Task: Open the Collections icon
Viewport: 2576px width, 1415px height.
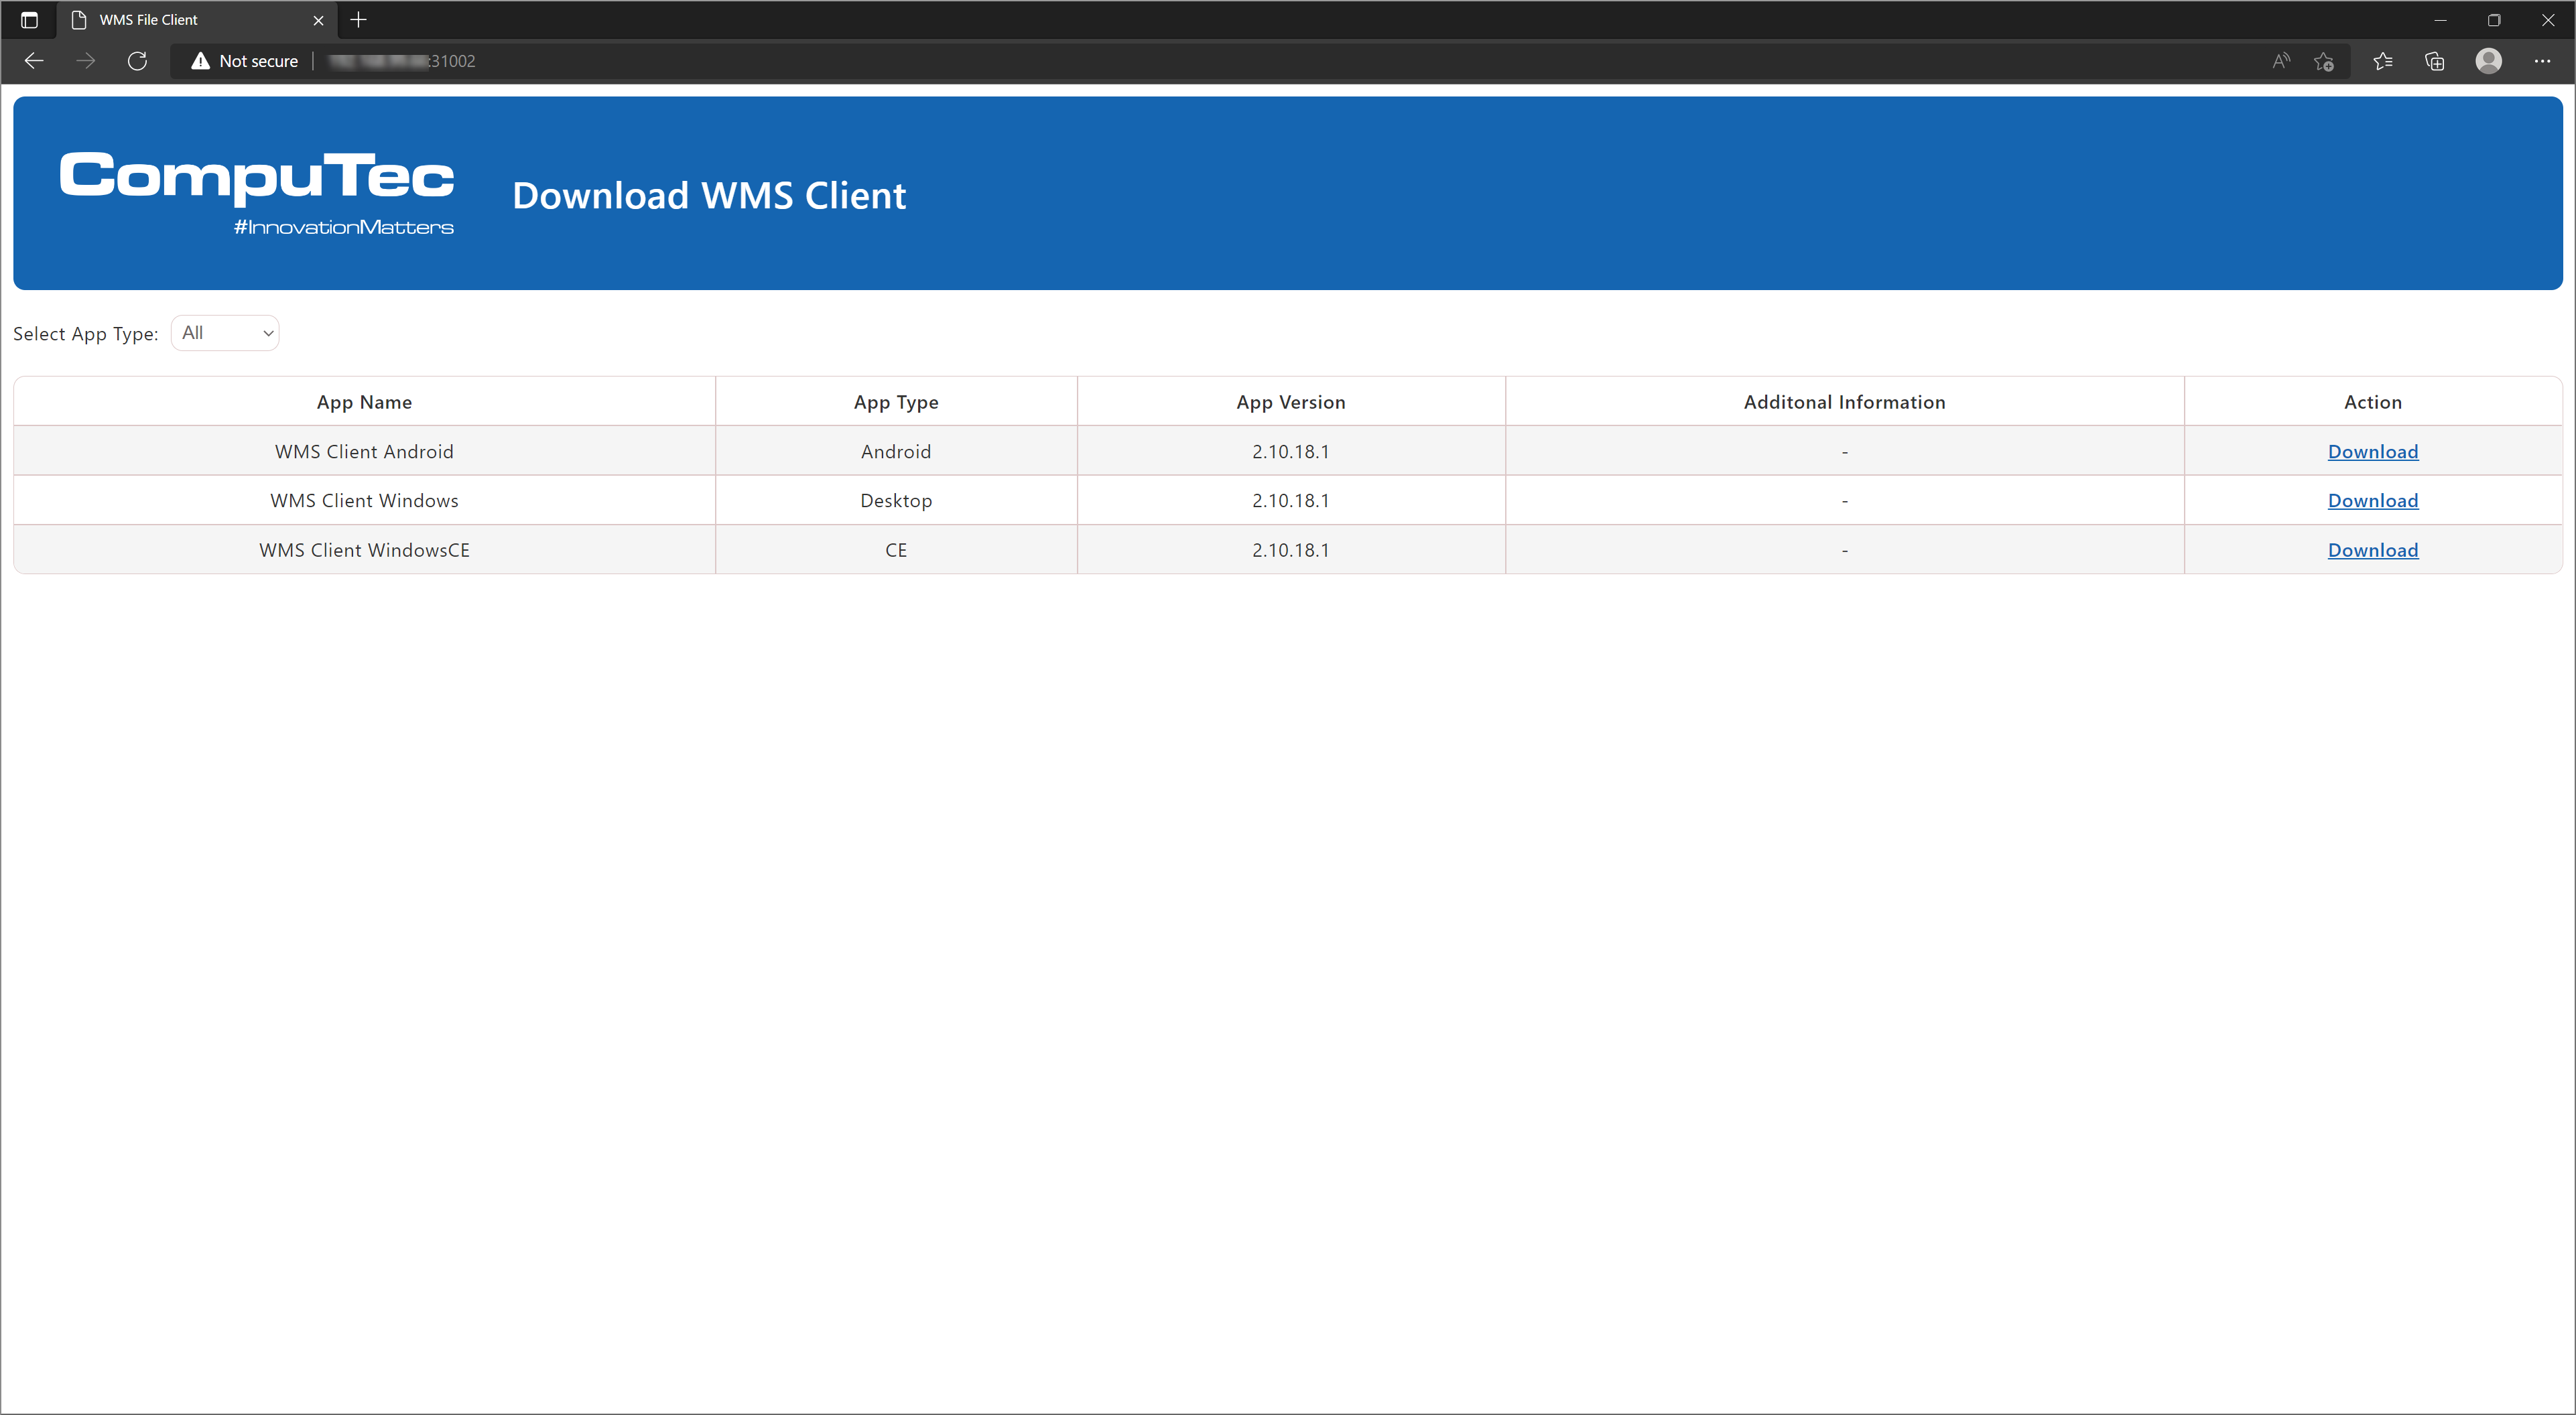Action: 2435,61
